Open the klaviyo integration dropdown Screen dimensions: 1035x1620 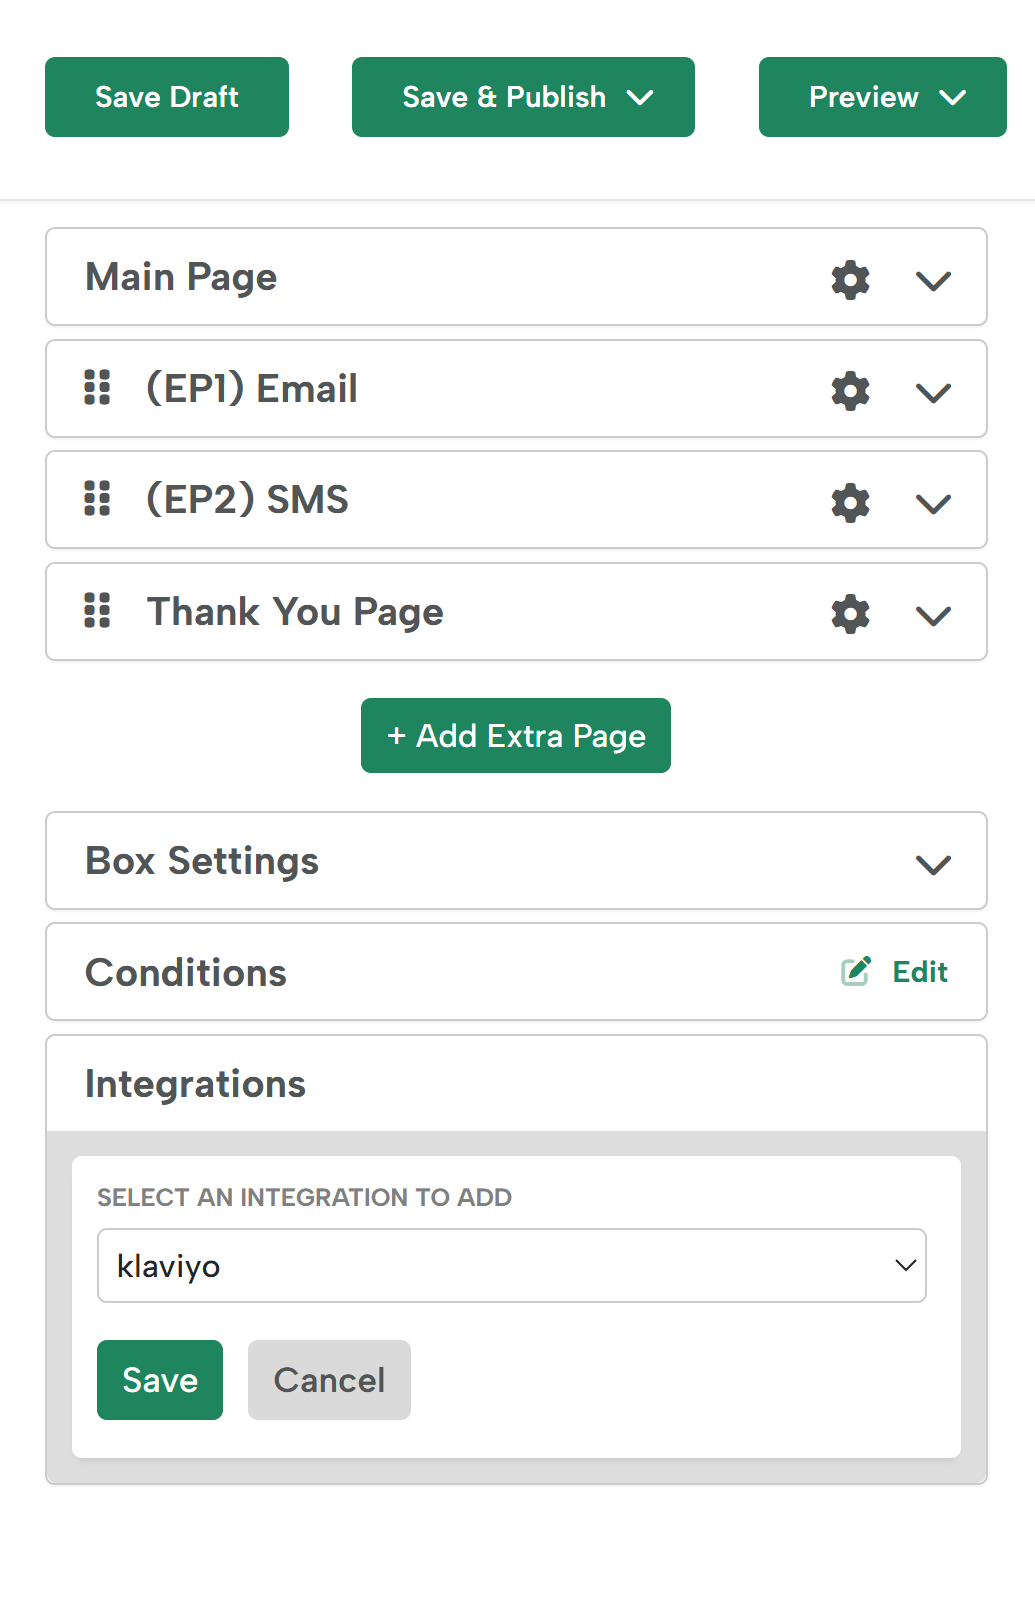click(x=512, y=1266)
